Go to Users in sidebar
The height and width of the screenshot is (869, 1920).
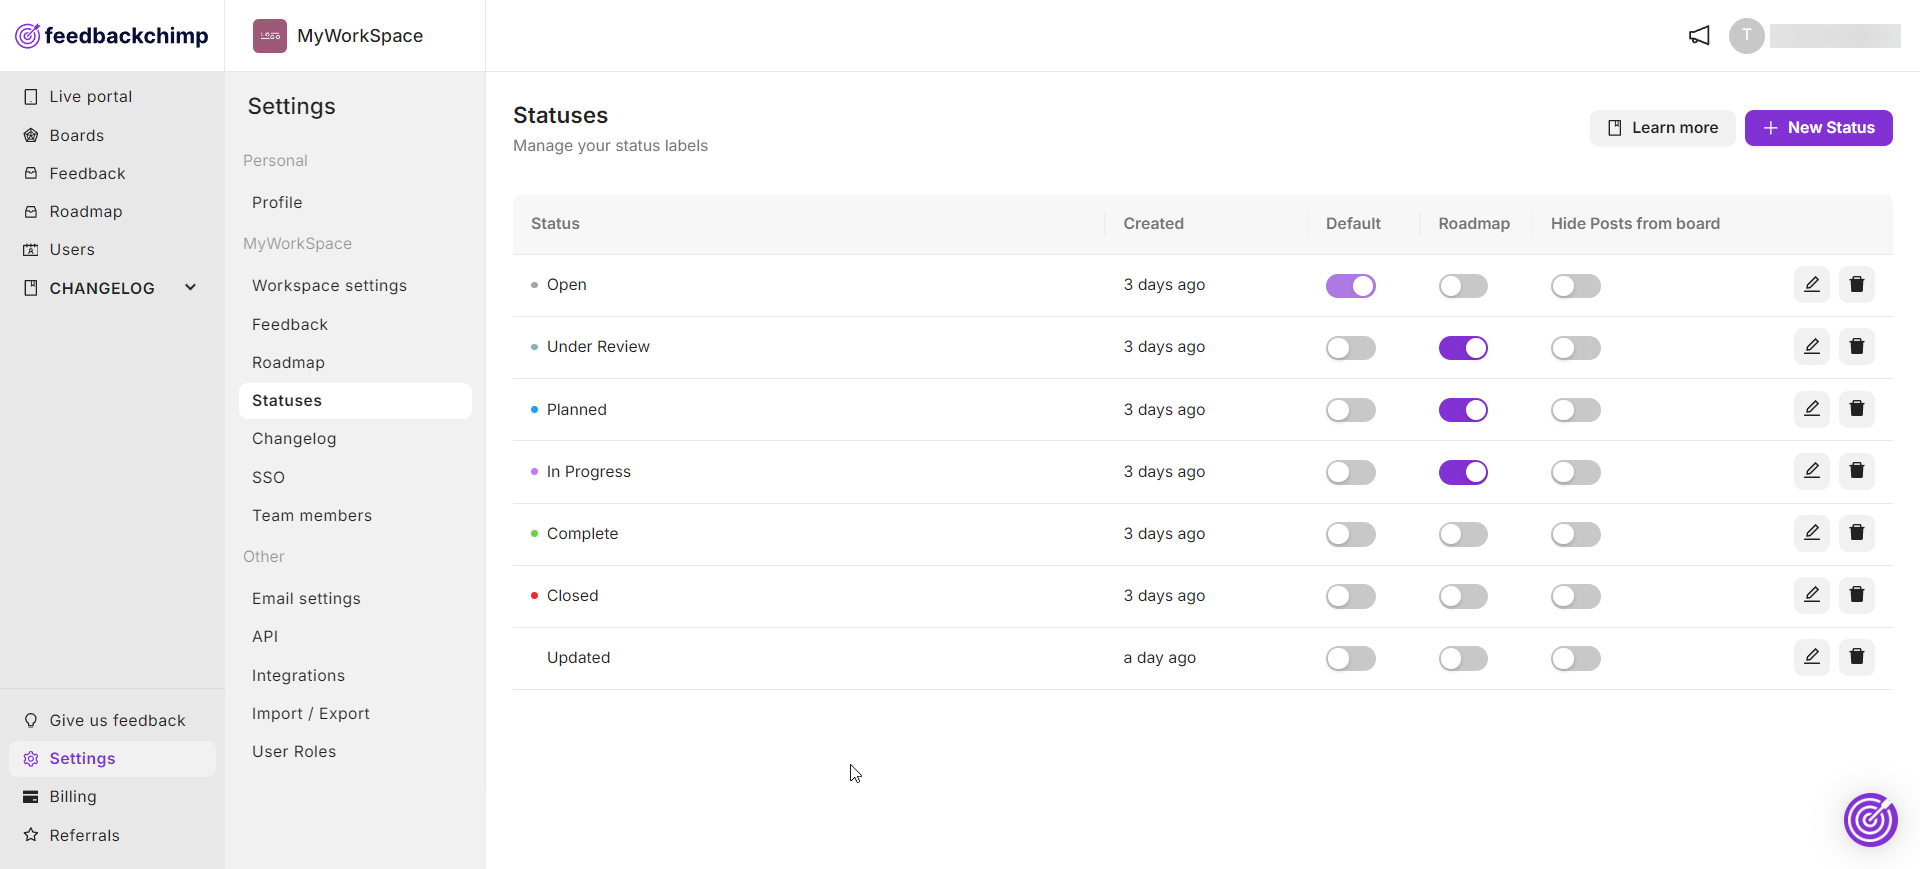(x=72, y=250)
